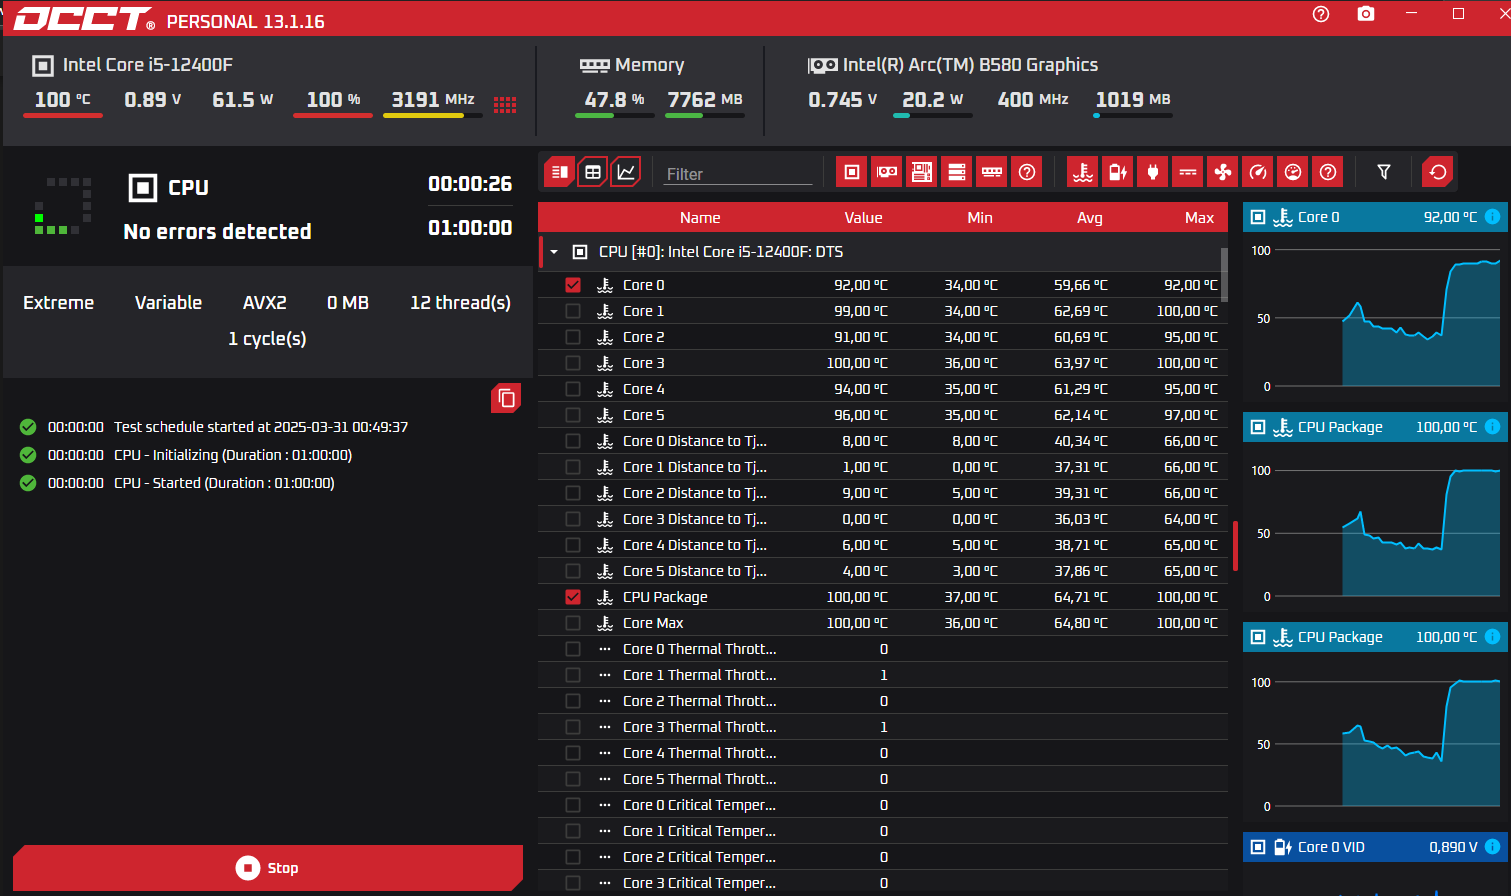Sort the table by the Max column
This screenshot has height=896, width=1511.
(x=1199, y=218)
